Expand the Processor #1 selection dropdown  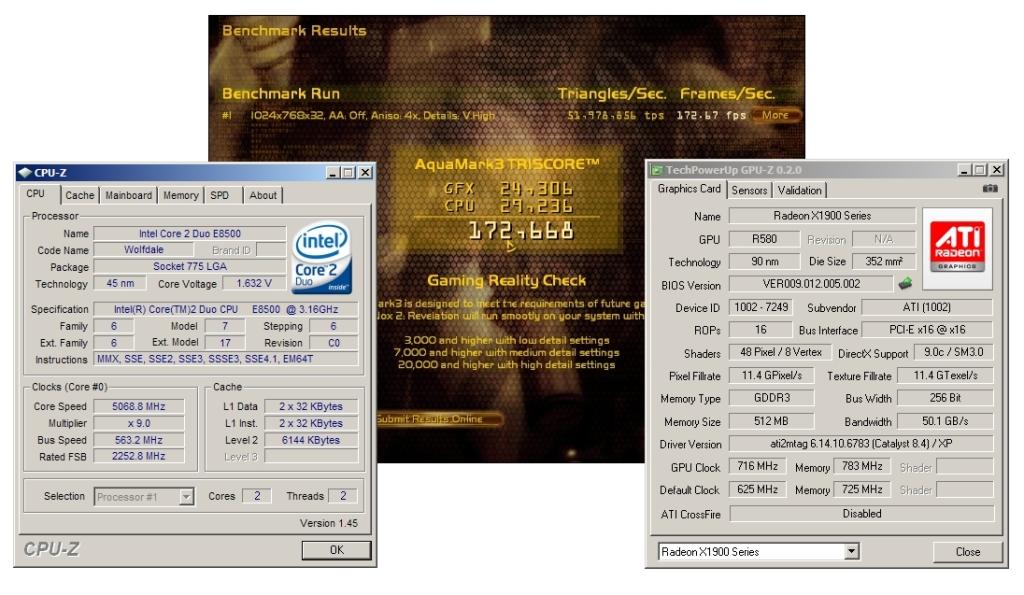coord(186,496)
